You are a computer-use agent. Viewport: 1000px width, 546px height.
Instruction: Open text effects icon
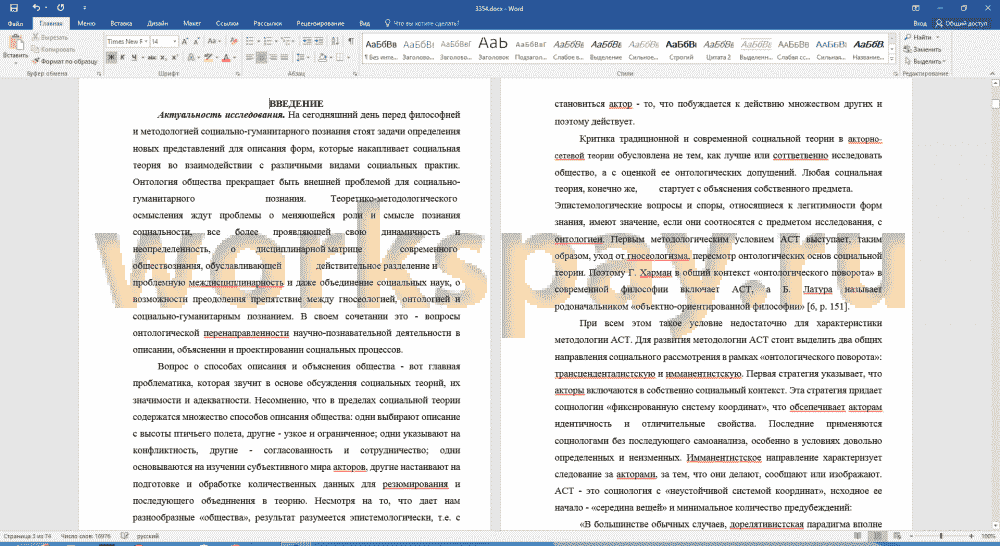(x=191, y=57)
